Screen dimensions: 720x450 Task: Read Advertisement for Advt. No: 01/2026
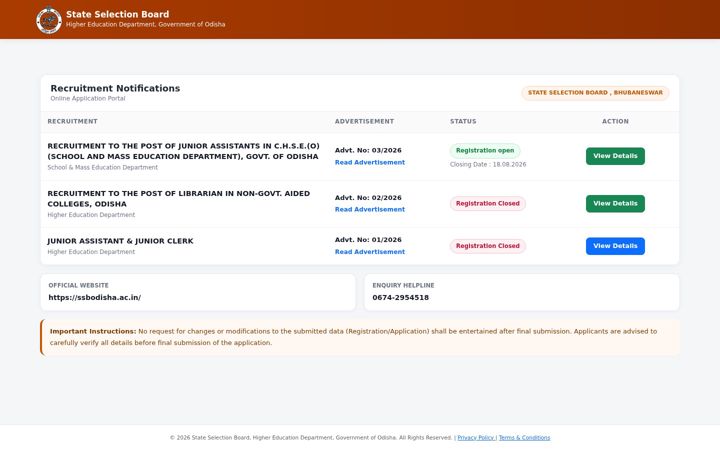click(370, 252)
